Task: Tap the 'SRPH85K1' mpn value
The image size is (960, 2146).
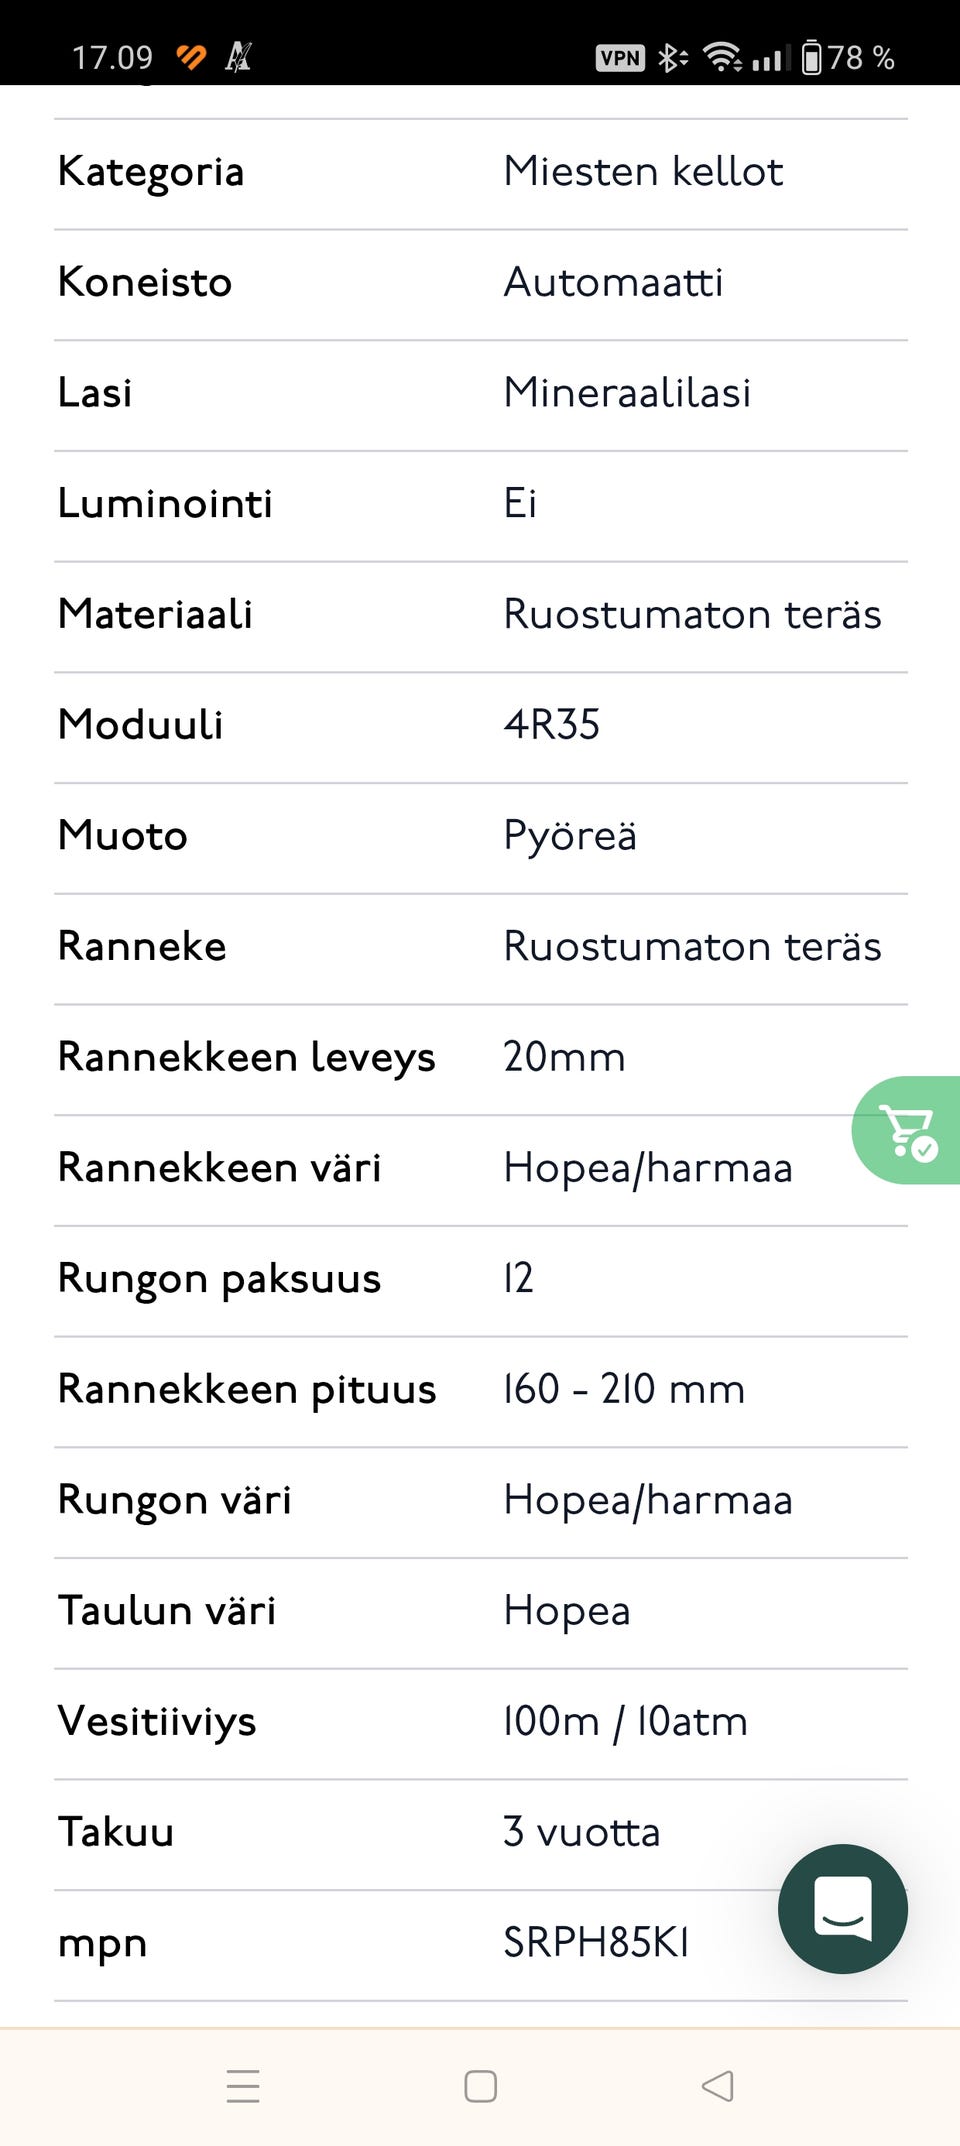Action: [596, 1943]
